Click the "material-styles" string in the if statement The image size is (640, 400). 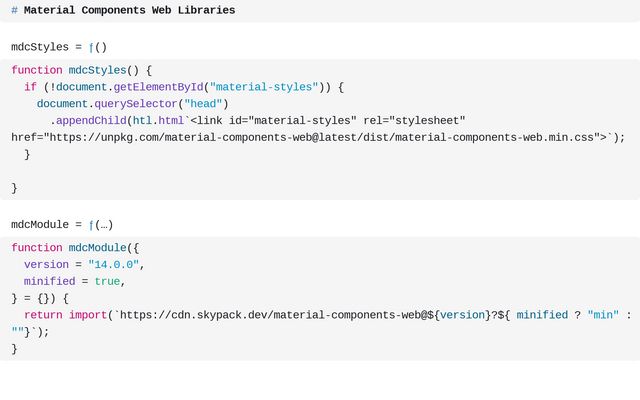point(264,87)
